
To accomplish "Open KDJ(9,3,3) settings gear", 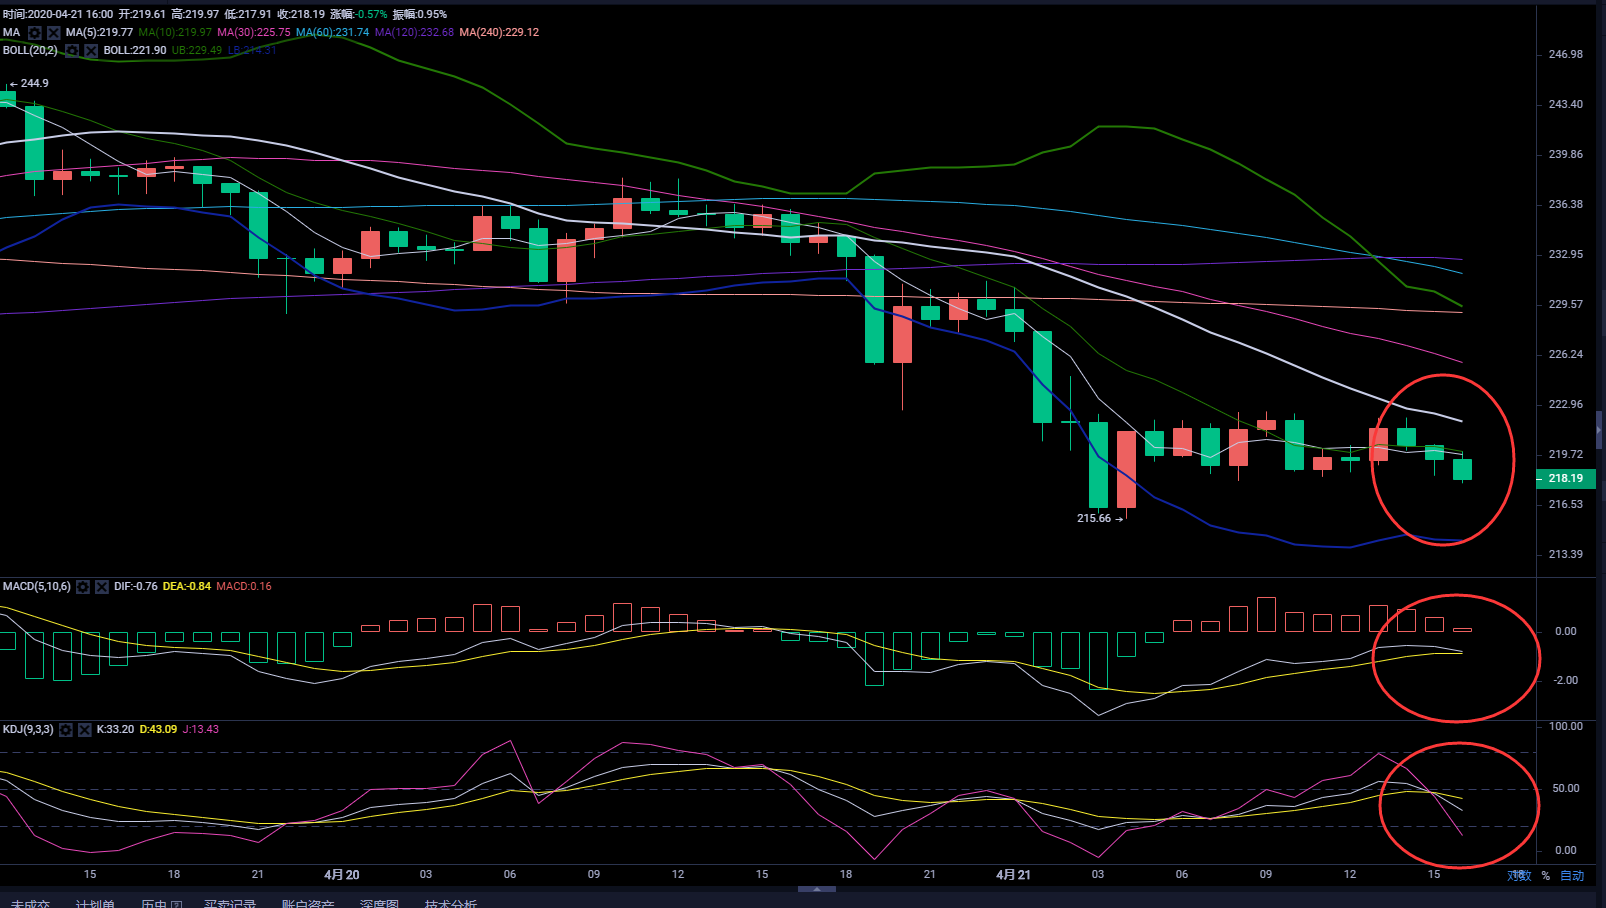I will coord(66,730).
